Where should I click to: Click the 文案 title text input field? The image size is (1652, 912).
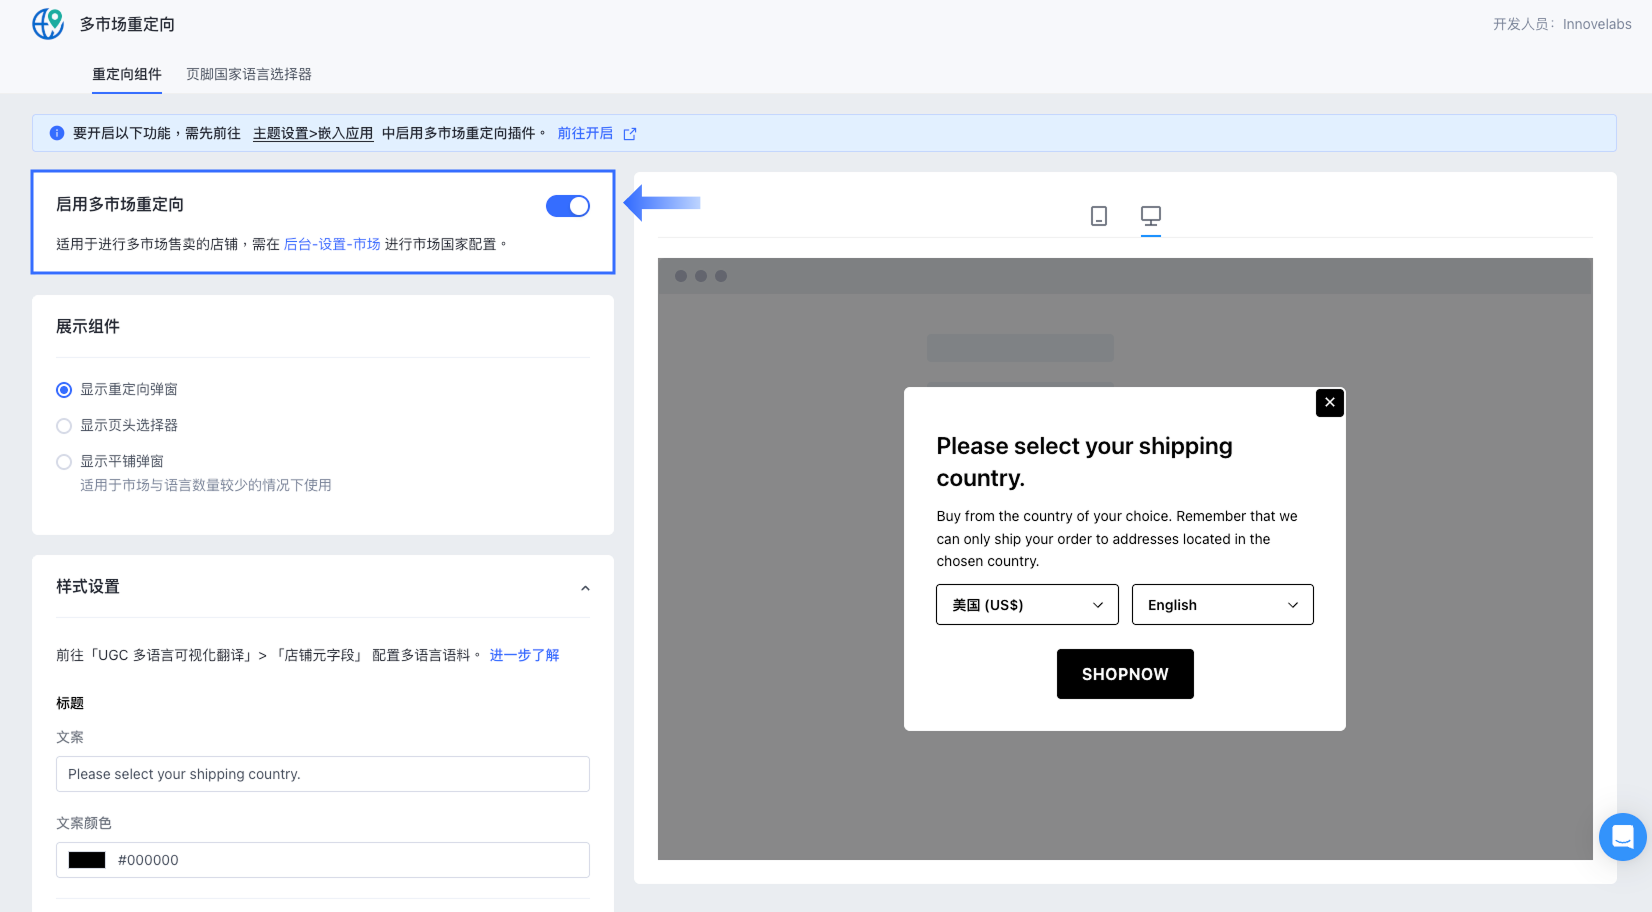pyautogui.click(x=323, y=774)
